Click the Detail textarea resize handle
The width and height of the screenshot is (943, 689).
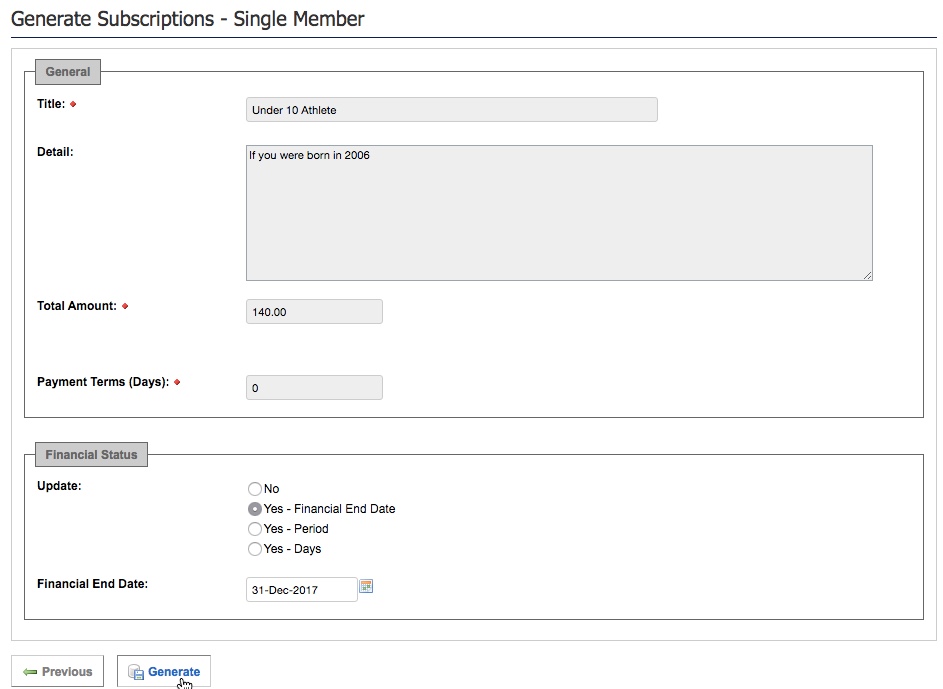[x=867, y=275]
